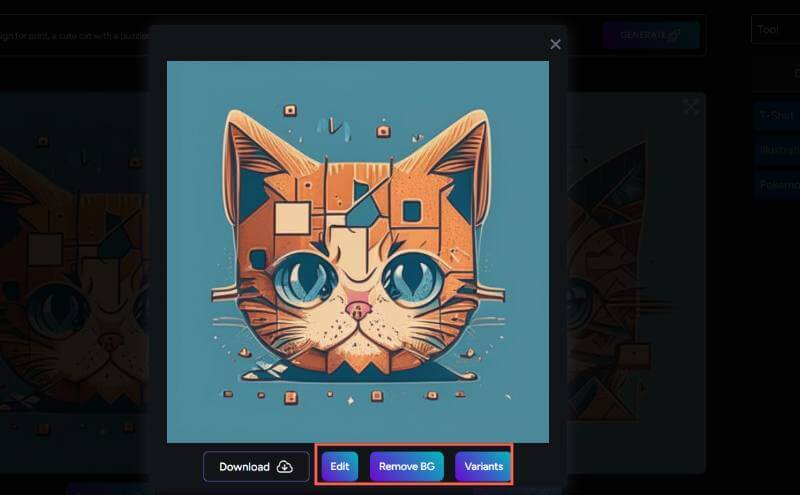The height and width of the screenshot is (495, 800).
Task: Close the dimmed right background image card
Action: point(690,108)
